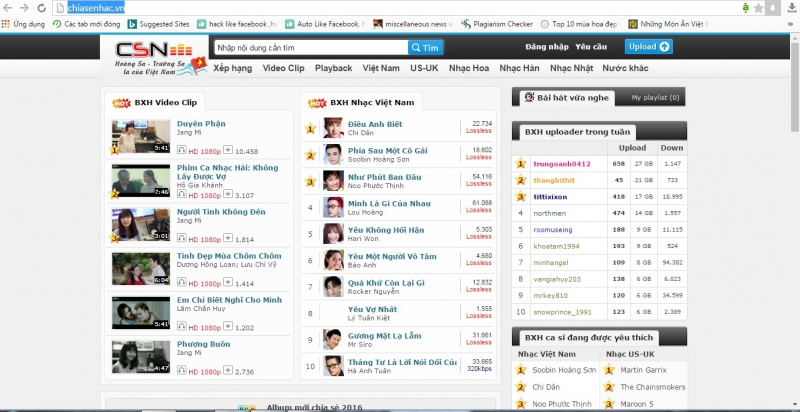800x412 pixels.
Task: Reload the page with the refresh icon
Action: coord(42,8)
